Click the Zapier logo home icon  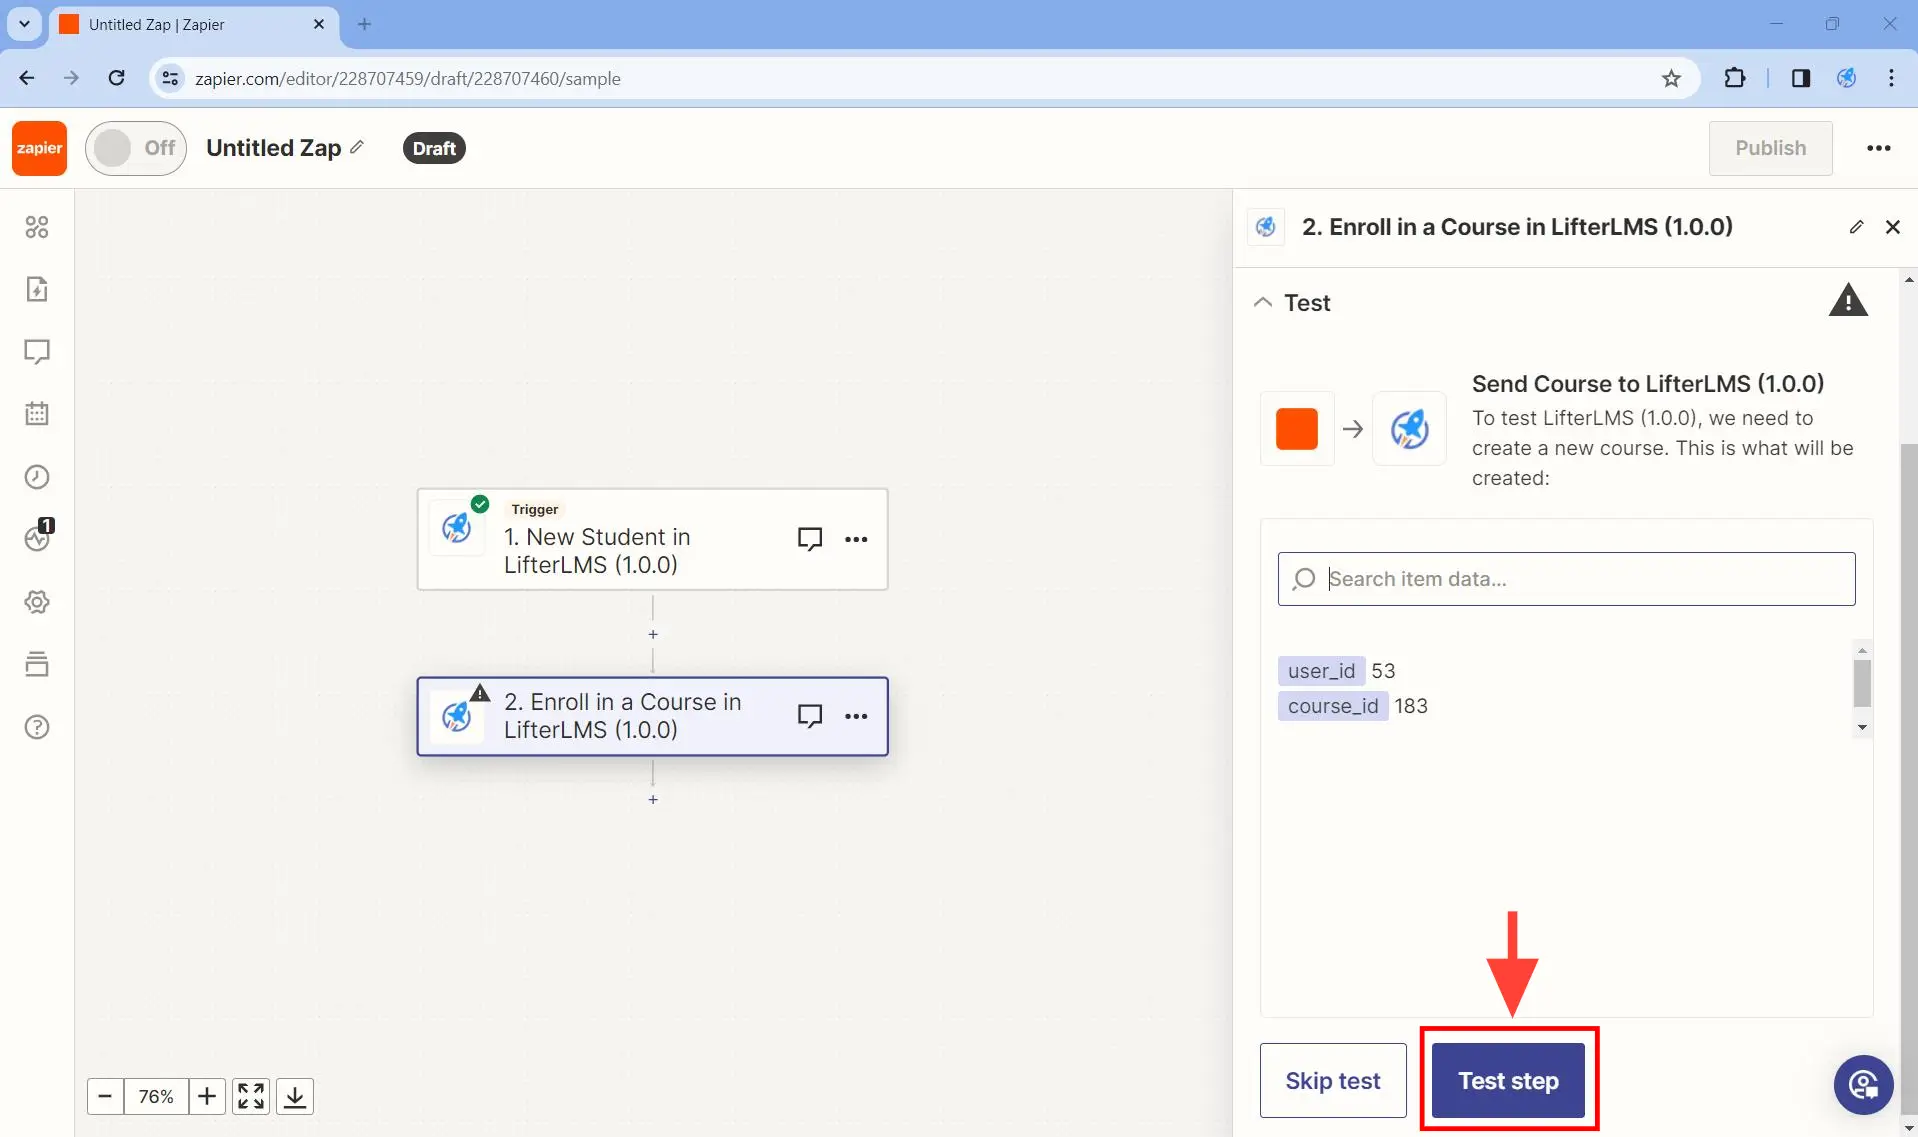(x=39, y=148)
